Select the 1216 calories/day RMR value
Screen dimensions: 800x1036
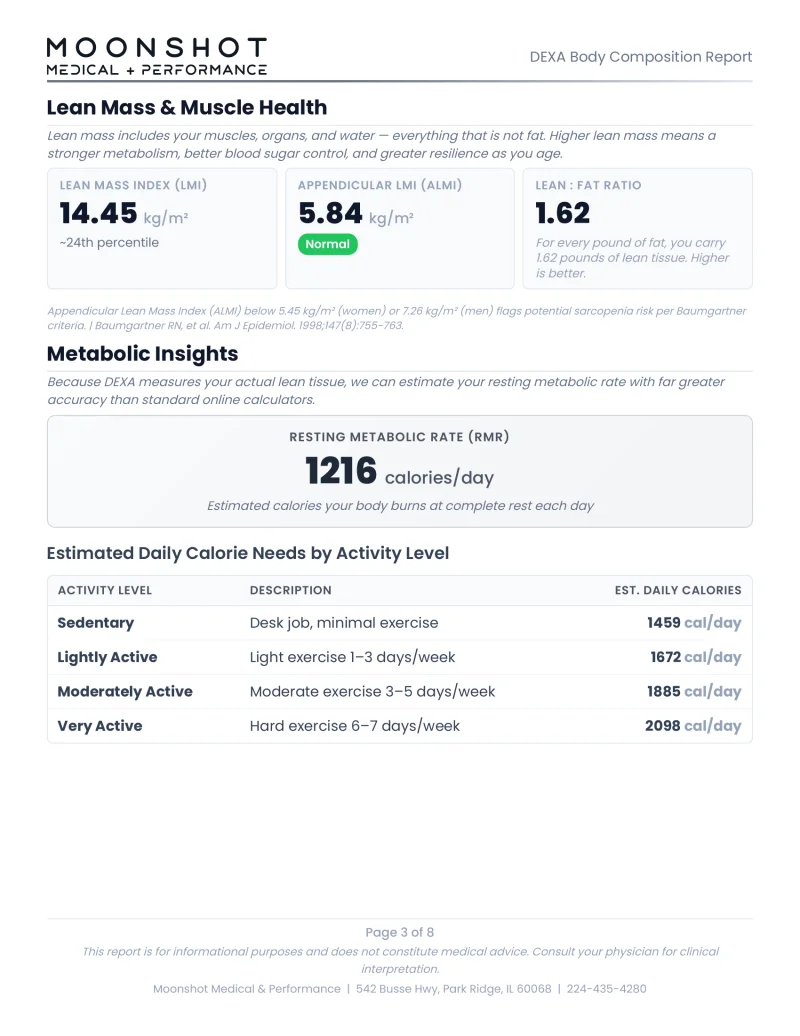tap(399, 472)
